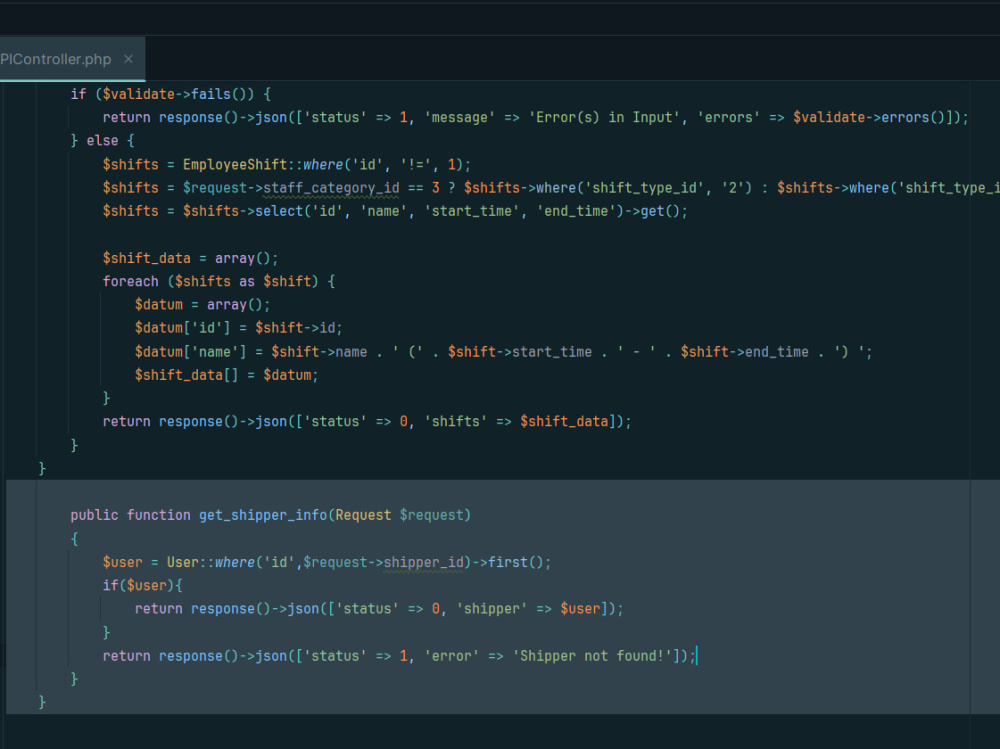
Task: Click the $shift_data[] = $datum line
Action: pos(226,375)
